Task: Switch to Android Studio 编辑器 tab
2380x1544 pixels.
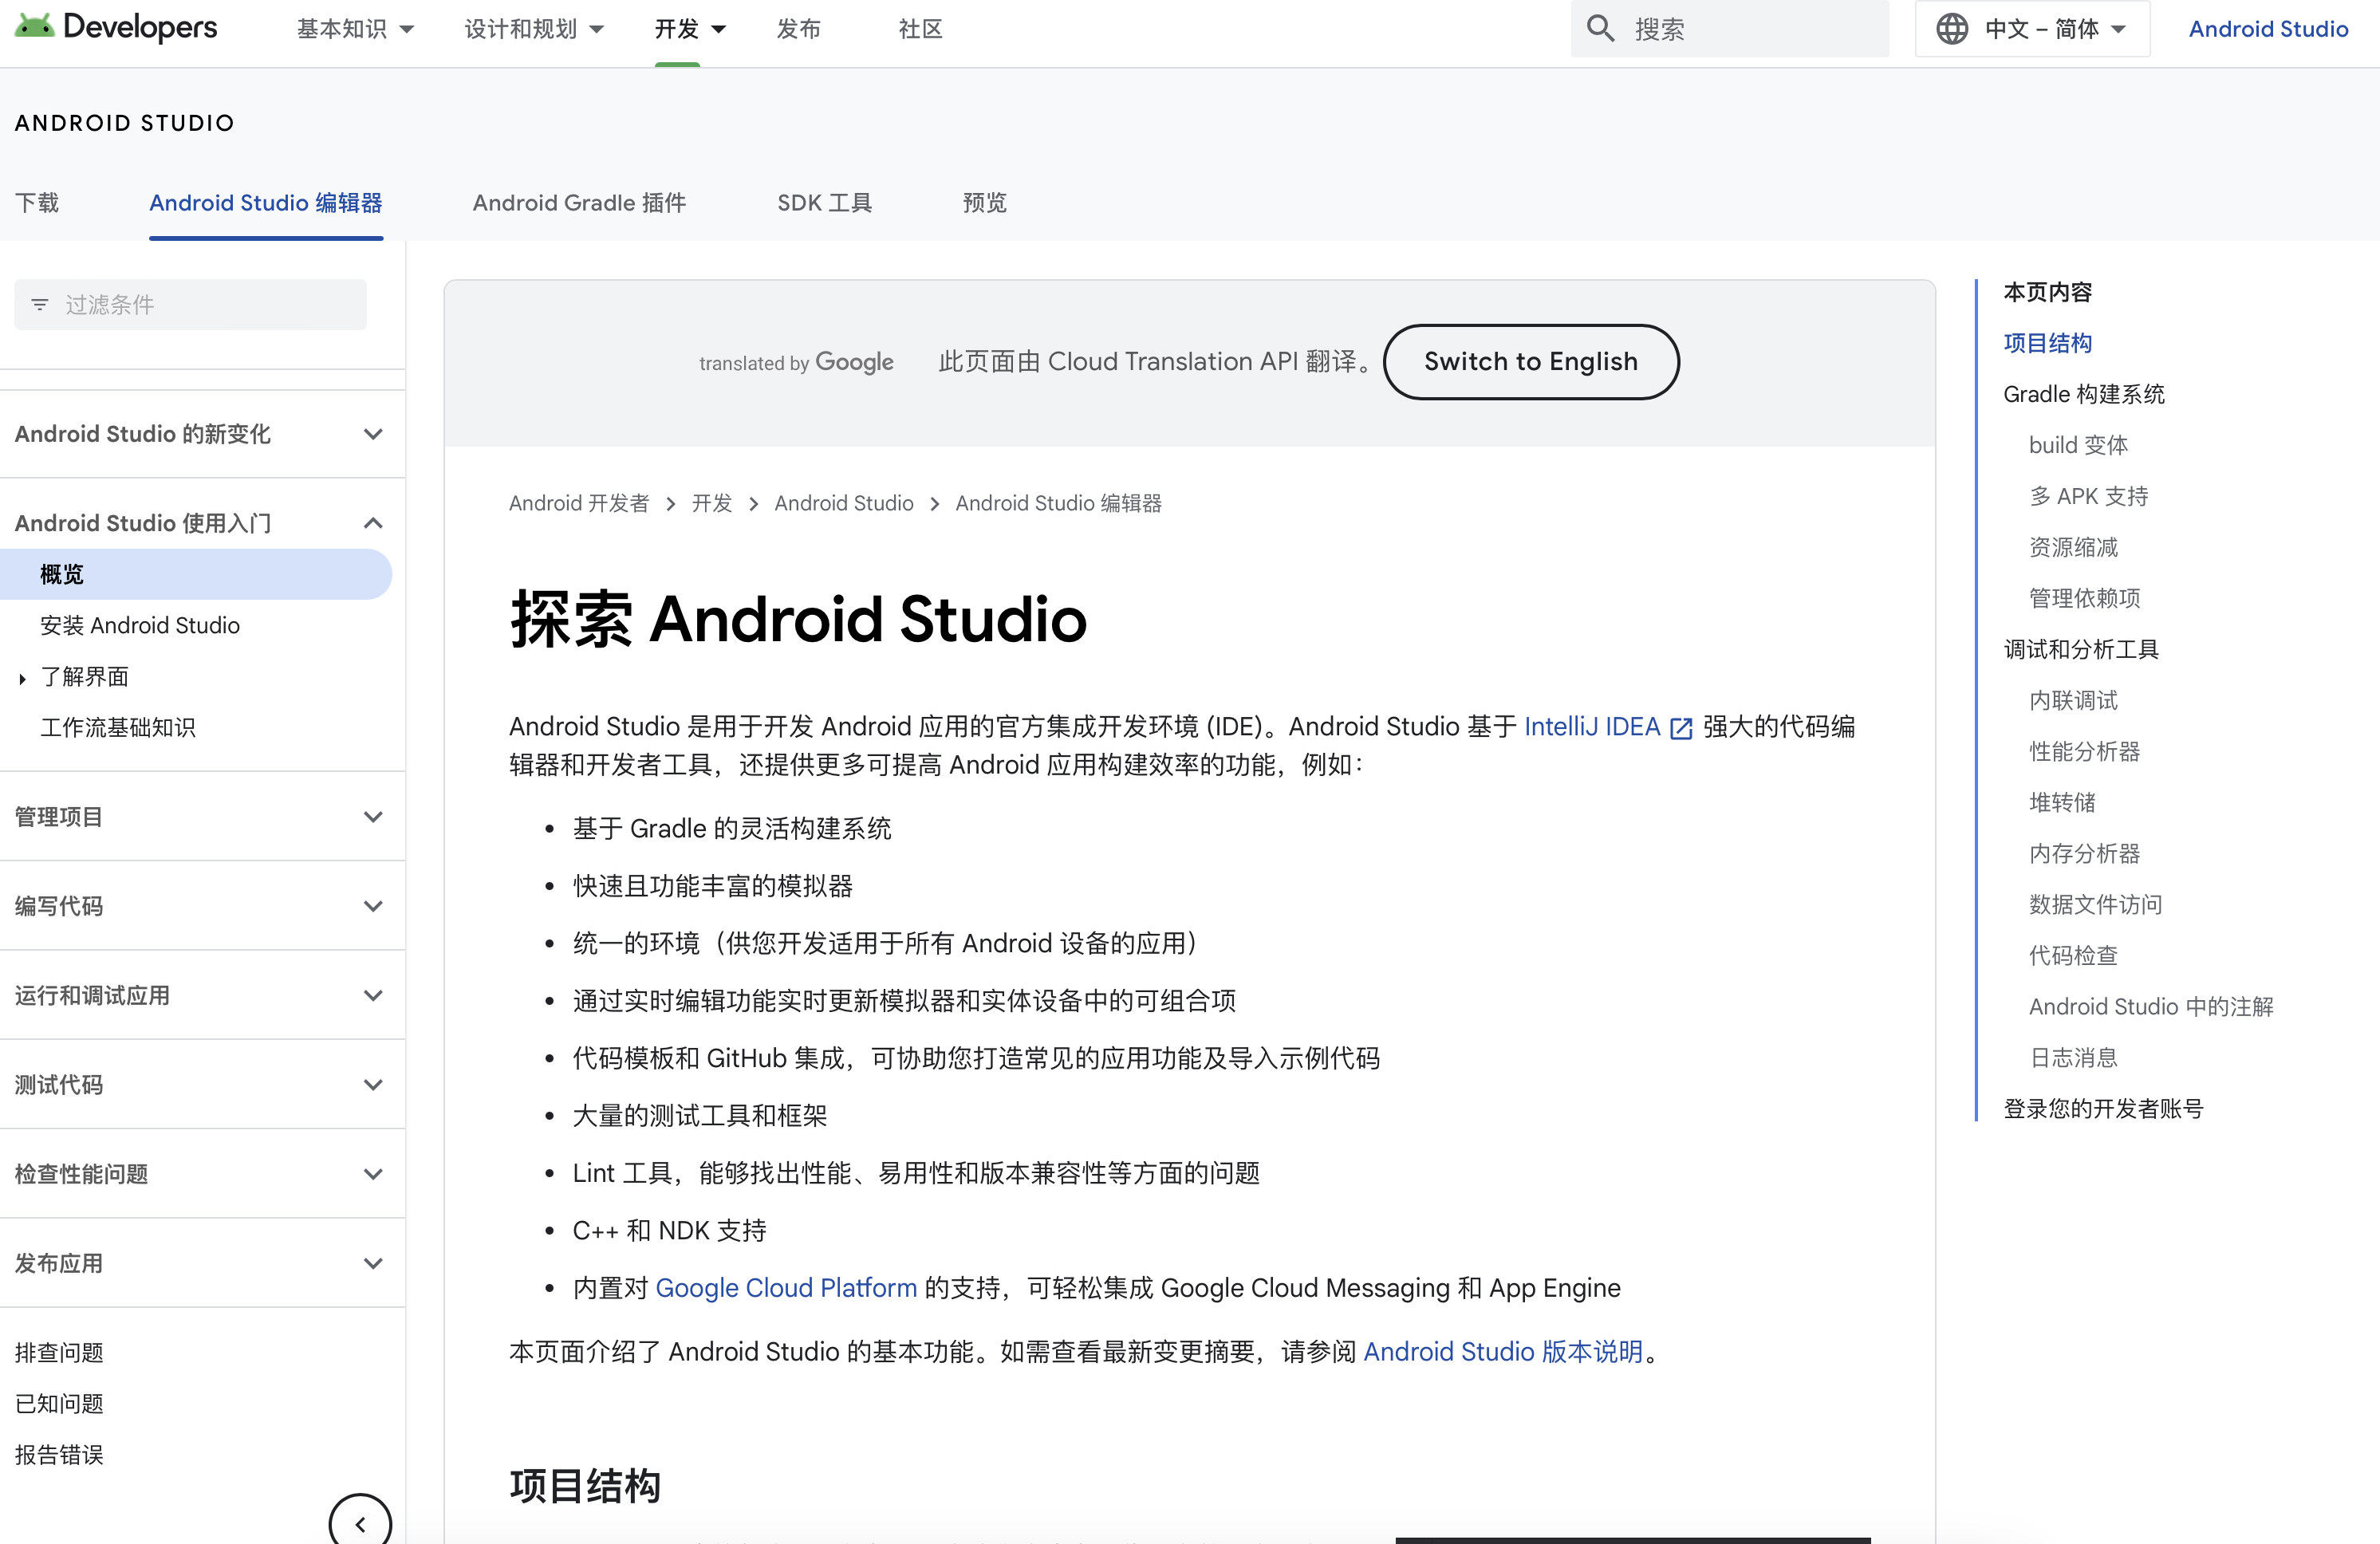Action: (x=266, y=203)
